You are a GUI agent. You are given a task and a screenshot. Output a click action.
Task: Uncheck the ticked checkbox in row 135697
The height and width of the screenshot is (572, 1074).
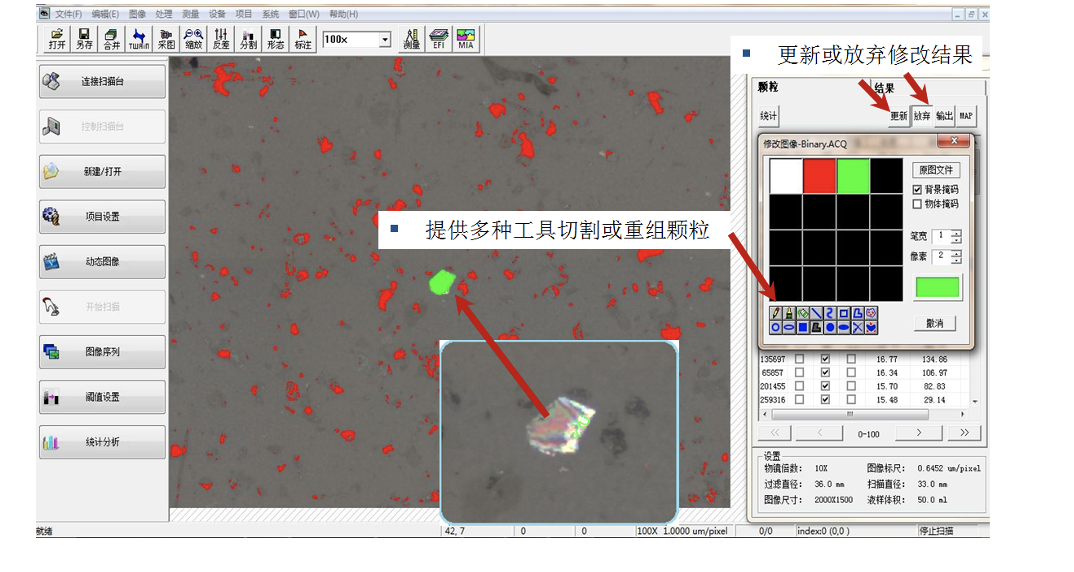tap(825, 359)
